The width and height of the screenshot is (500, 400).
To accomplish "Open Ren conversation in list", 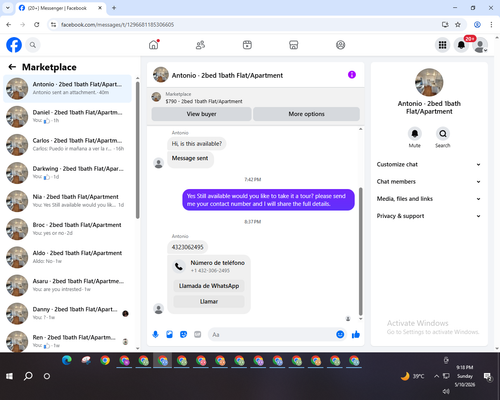I will 68,341.
